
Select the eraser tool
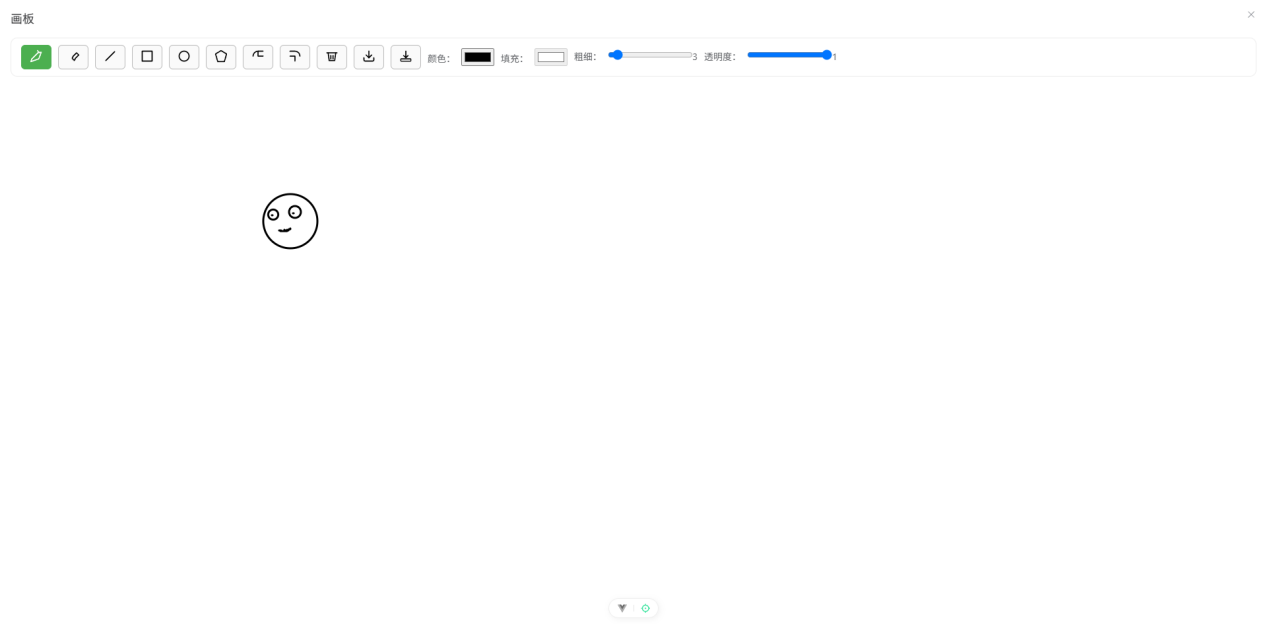[73, 57]
